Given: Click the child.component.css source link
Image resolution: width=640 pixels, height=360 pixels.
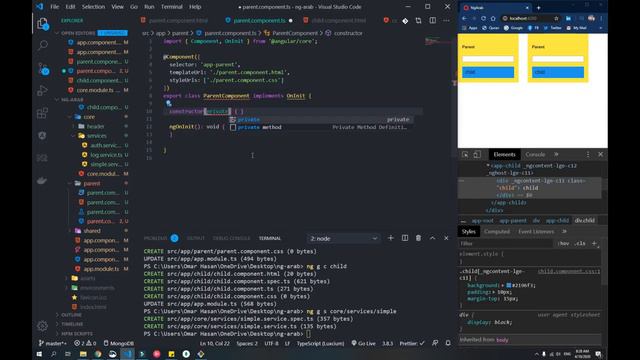Looking at the screenshot, I should (569, 271).
